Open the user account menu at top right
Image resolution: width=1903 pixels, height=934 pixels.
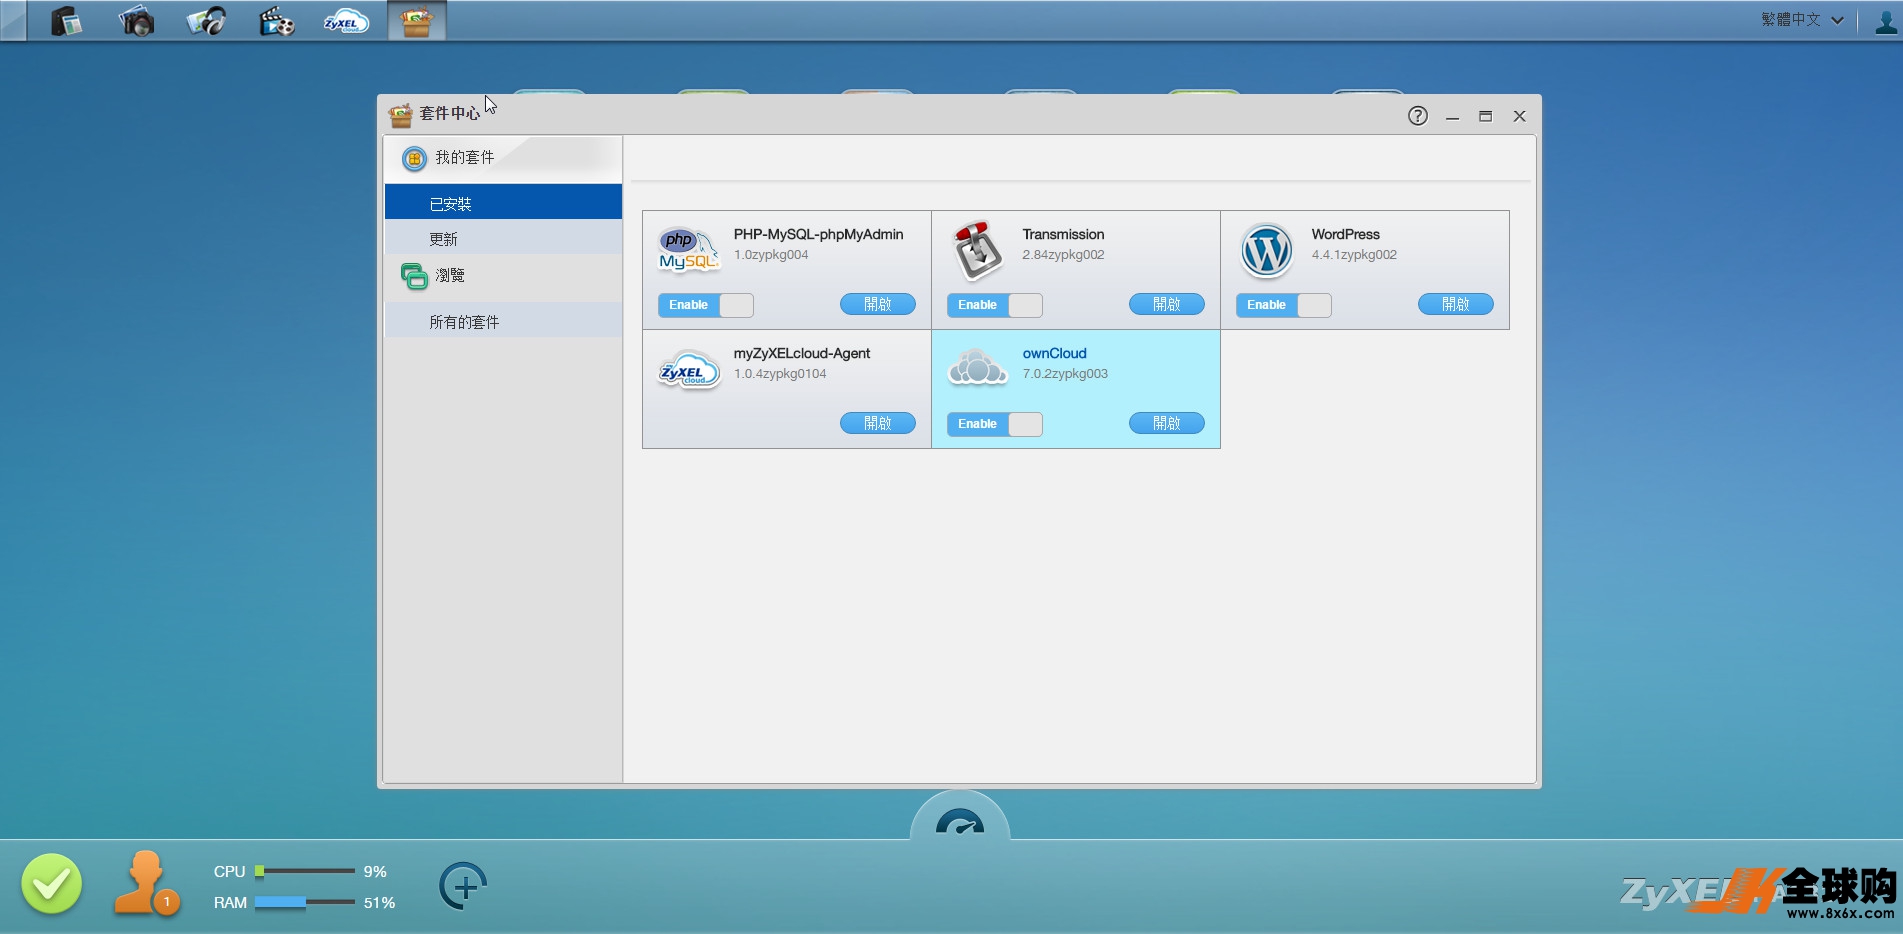point(1885,22)
